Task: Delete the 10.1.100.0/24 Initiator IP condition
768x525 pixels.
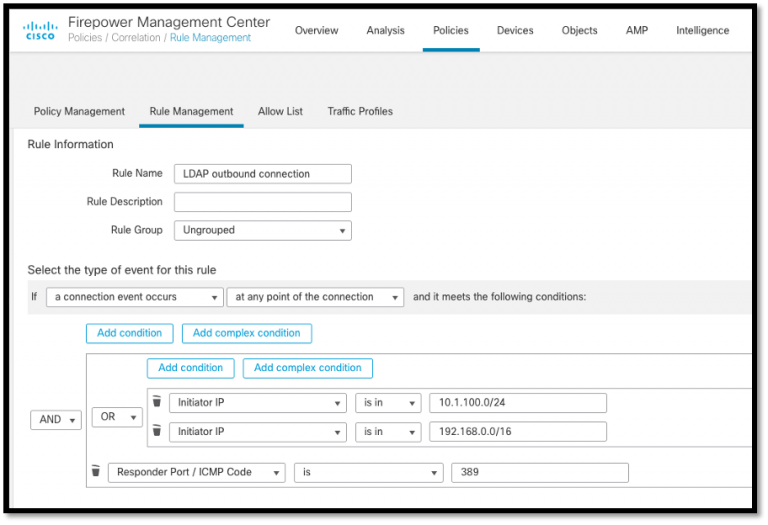Action: 156,402
